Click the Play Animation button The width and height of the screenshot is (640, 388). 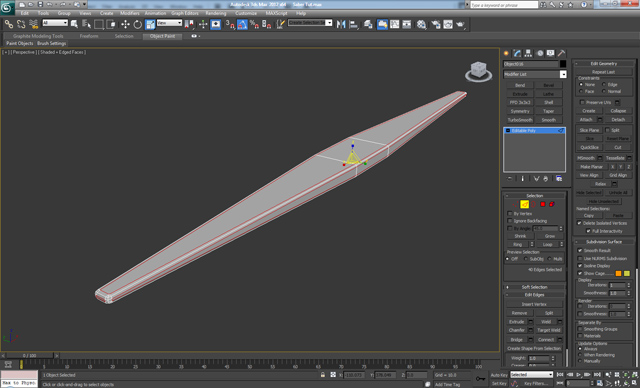[x=578, y=375]
